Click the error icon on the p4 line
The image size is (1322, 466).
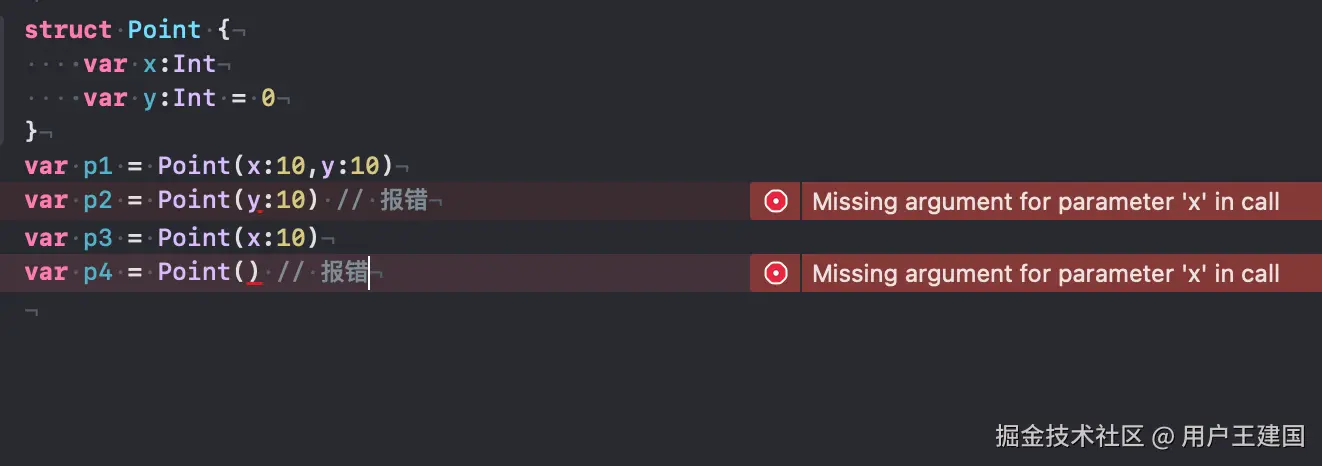click(775, 273)
